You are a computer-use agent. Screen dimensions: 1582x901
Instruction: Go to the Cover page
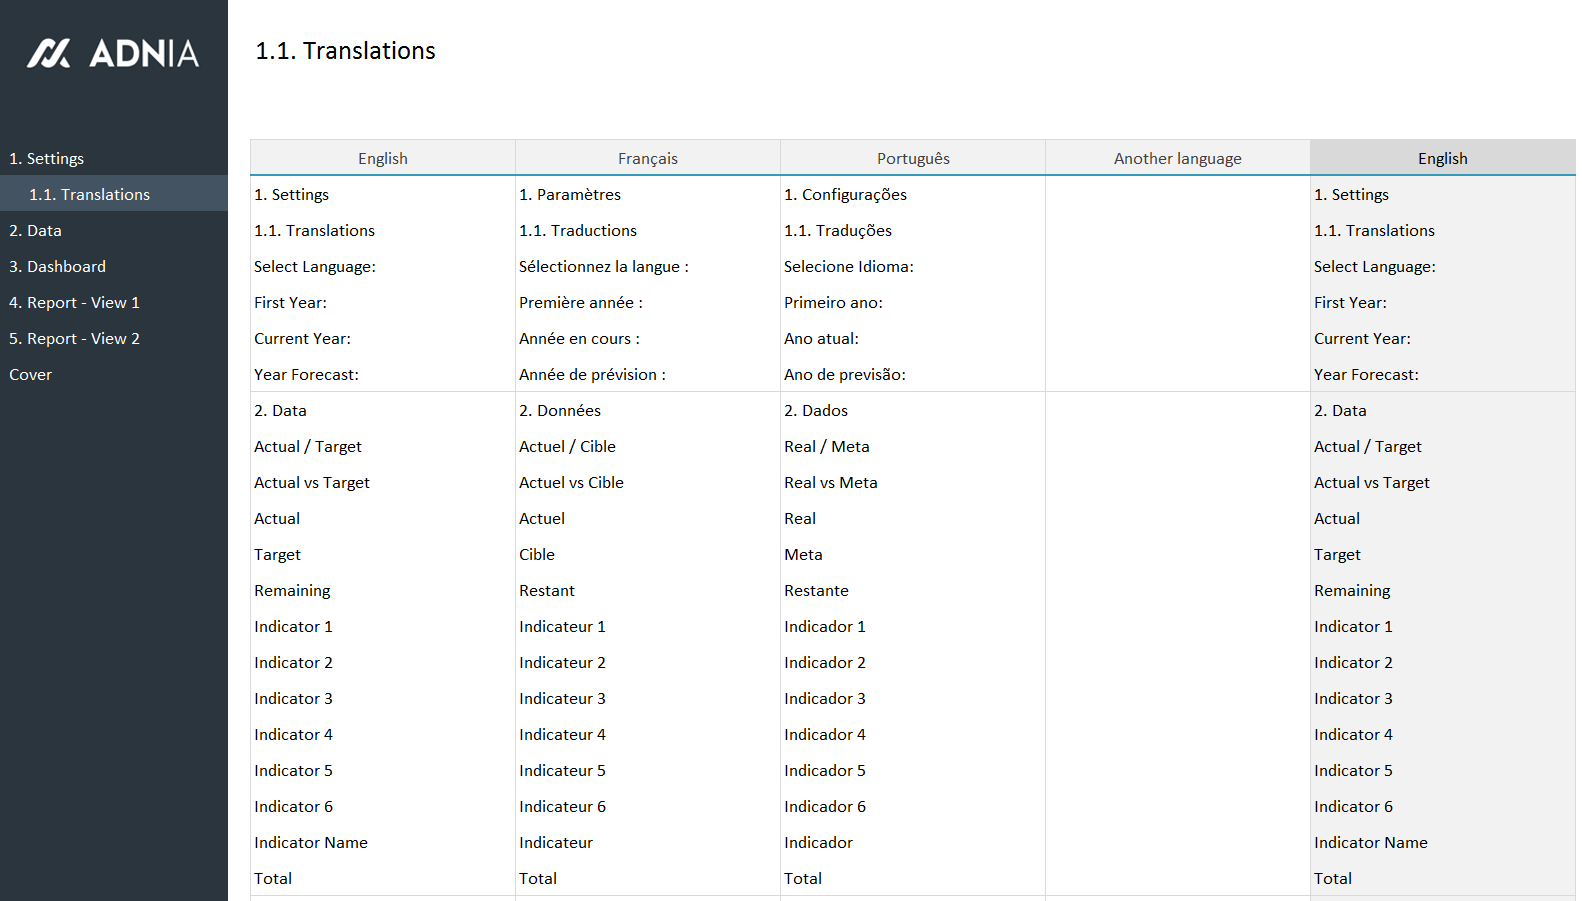[31, 375]
